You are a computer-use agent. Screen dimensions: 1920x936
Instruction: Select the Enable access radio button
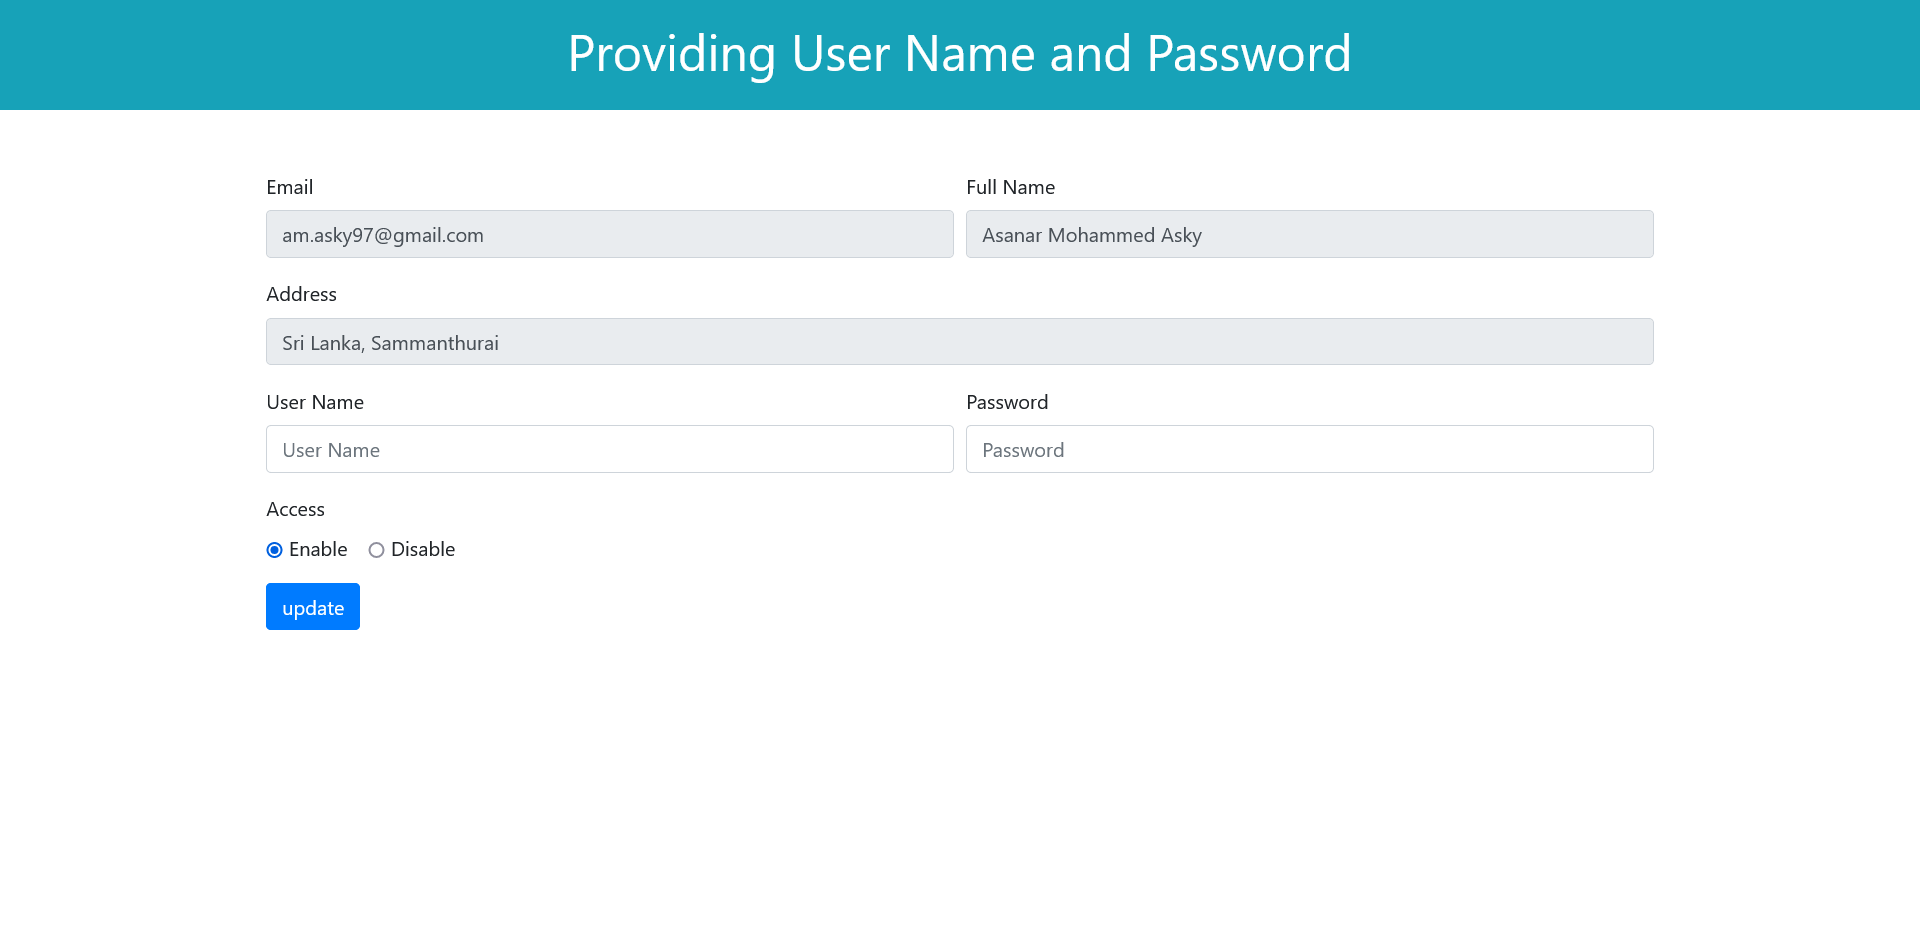(275, 550)
